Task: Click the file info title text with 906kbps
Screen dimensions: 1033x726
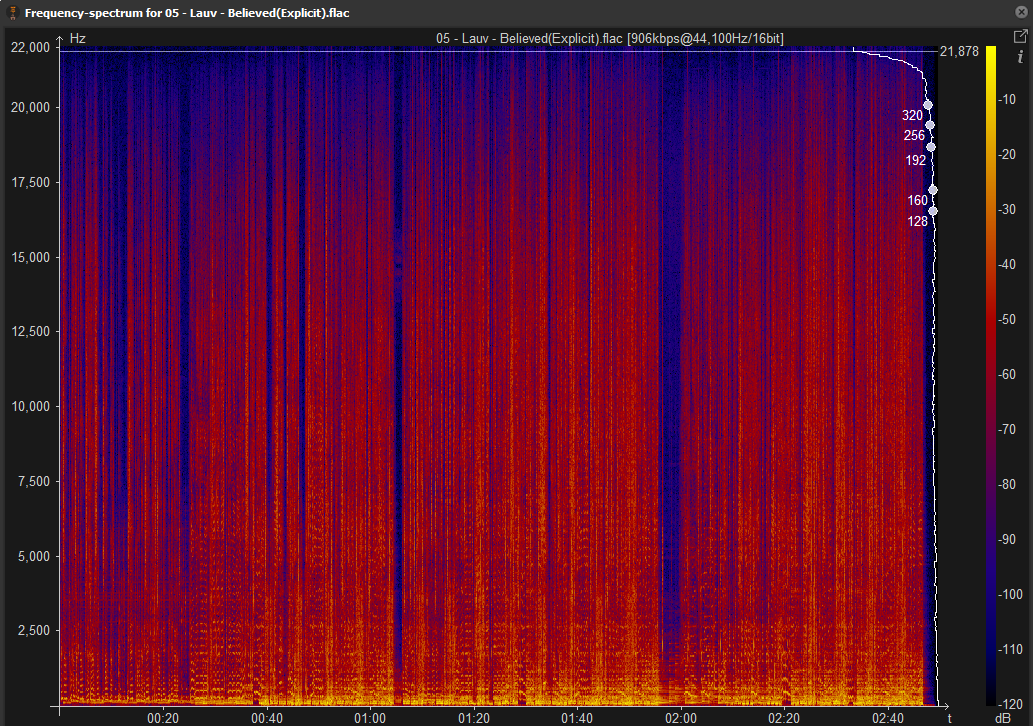Action: point(609,38)
